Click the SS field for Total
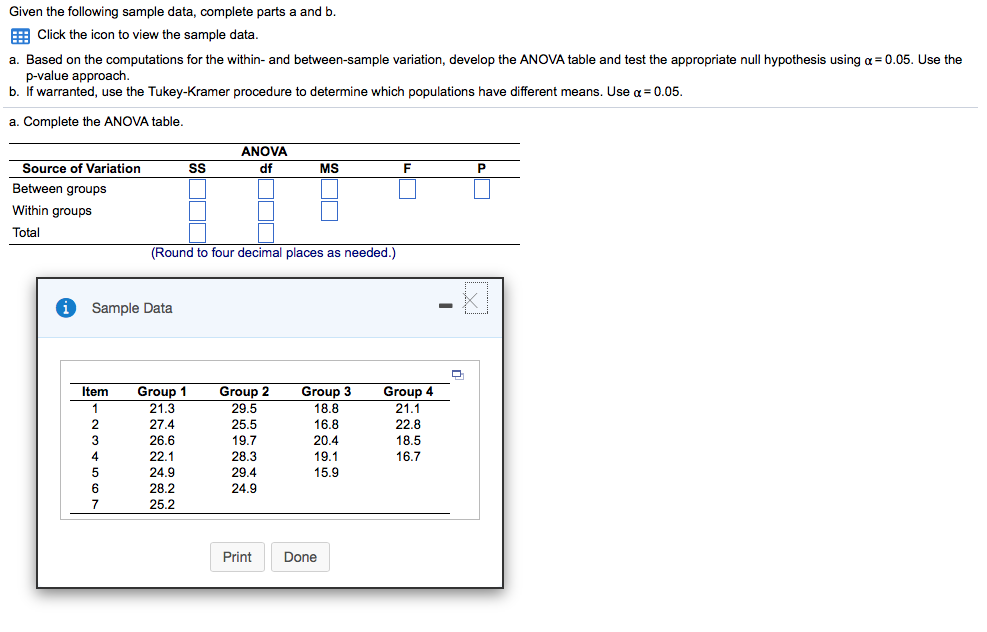 197,232
